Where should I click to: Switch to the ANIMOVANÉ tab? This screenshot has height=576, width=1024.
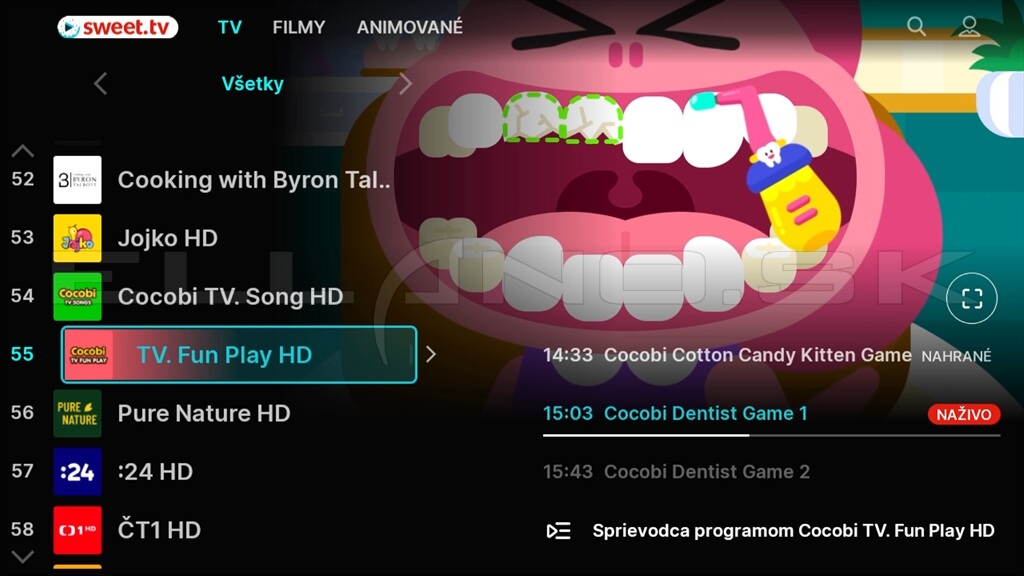click(409, 27)
